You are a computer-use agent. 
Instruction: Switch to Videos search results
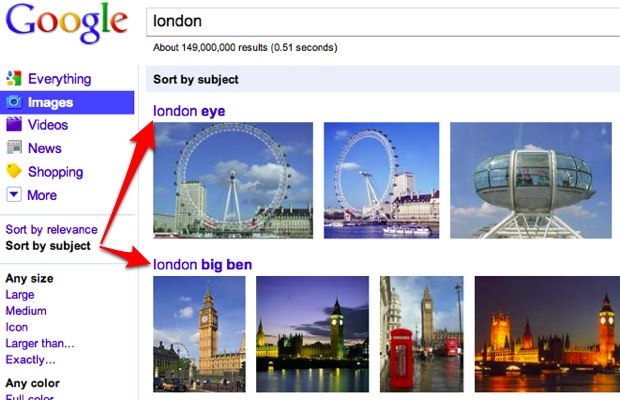pyautogui.click(x=48, y=125)
